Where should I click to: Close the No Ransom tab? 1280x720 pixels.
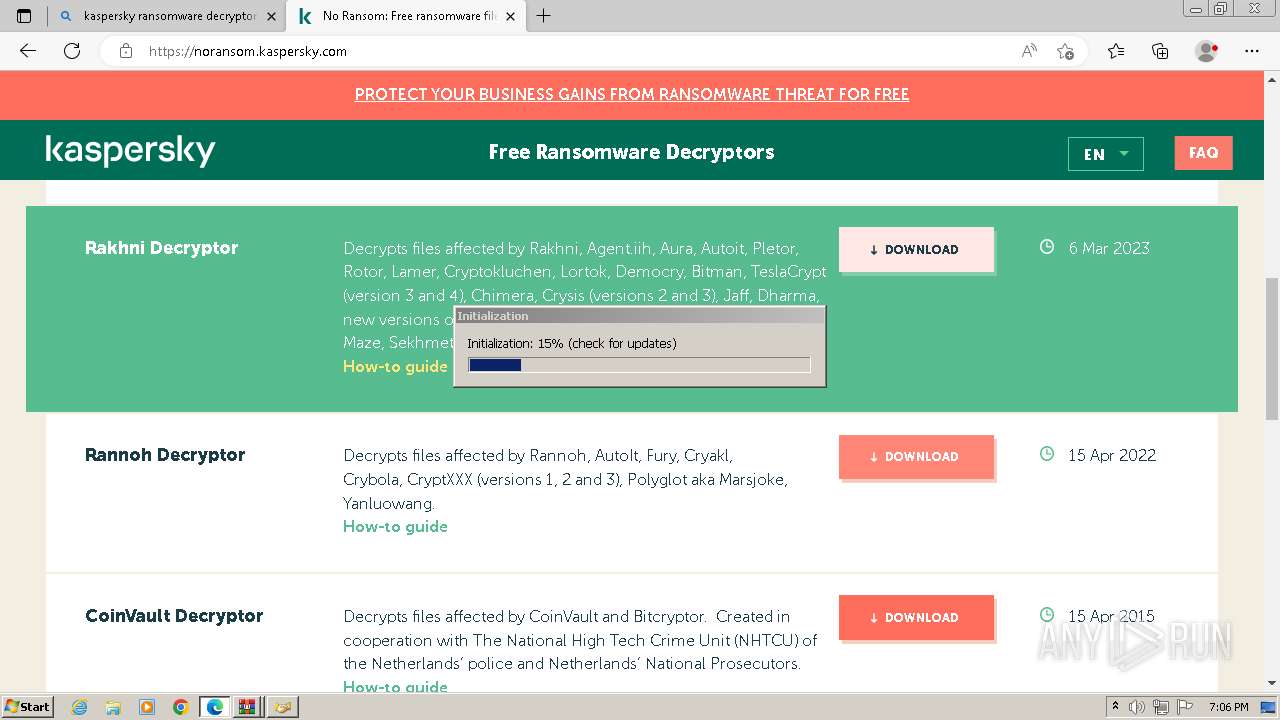point(512,16)
